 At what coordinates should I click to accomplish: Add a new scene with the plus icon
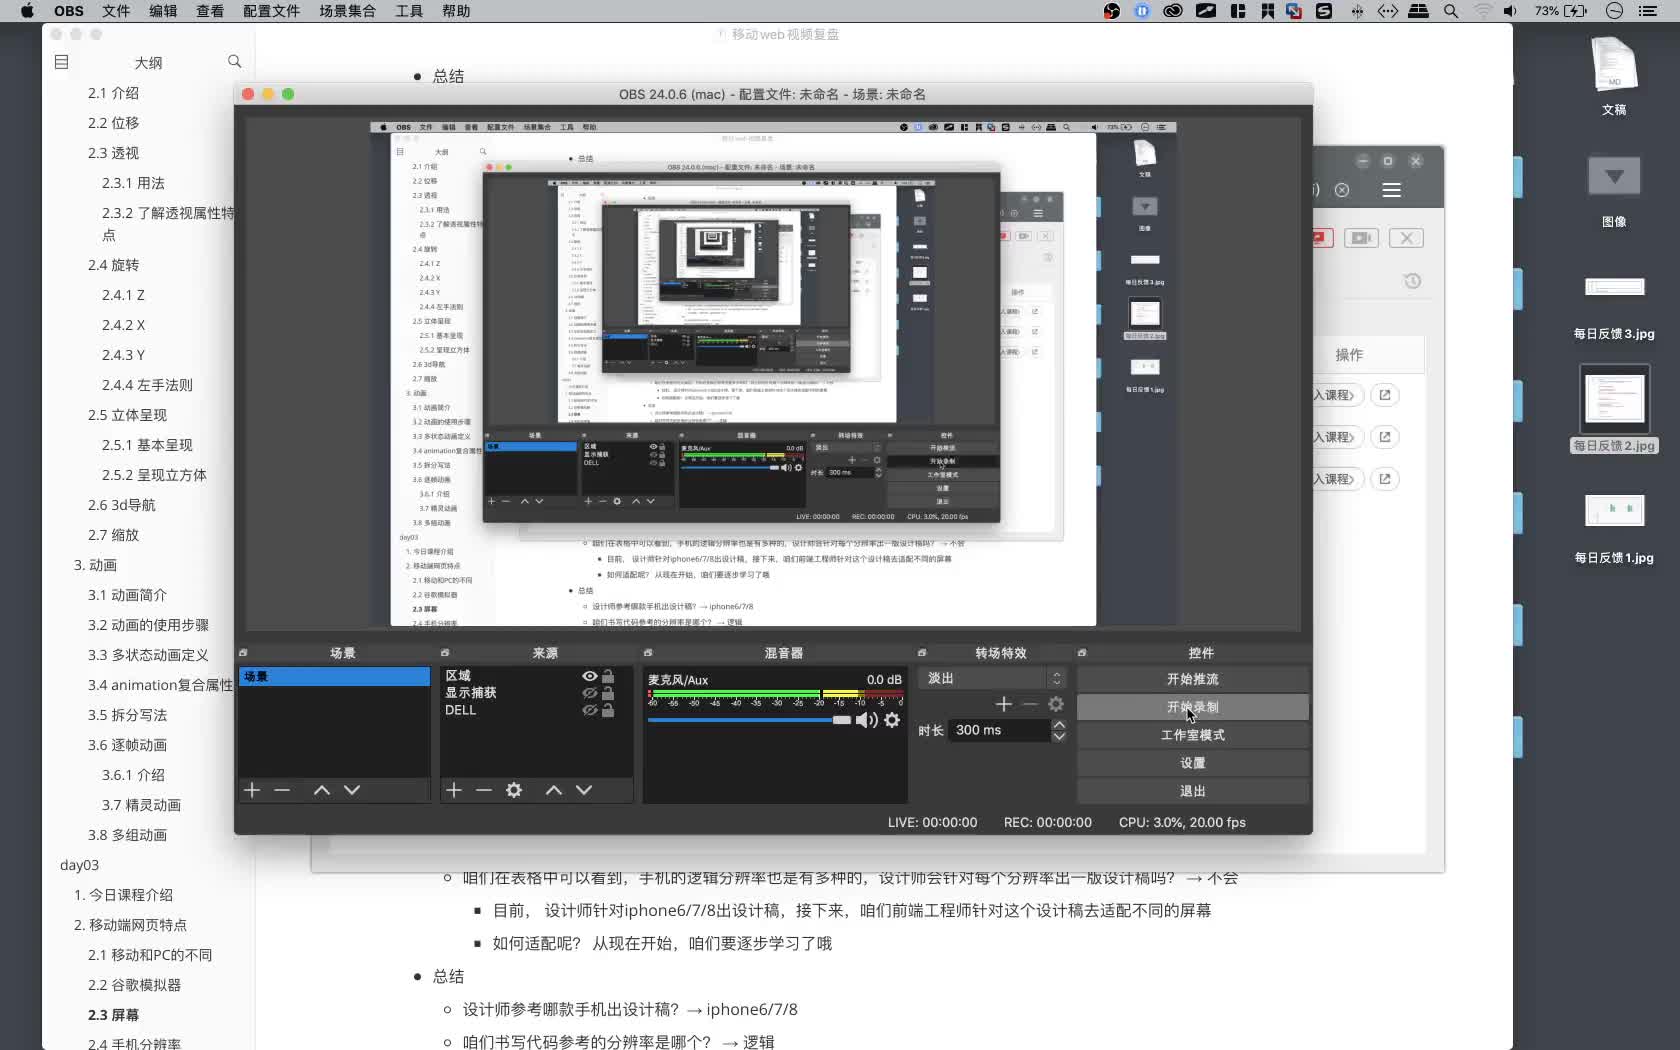(252, 790)
